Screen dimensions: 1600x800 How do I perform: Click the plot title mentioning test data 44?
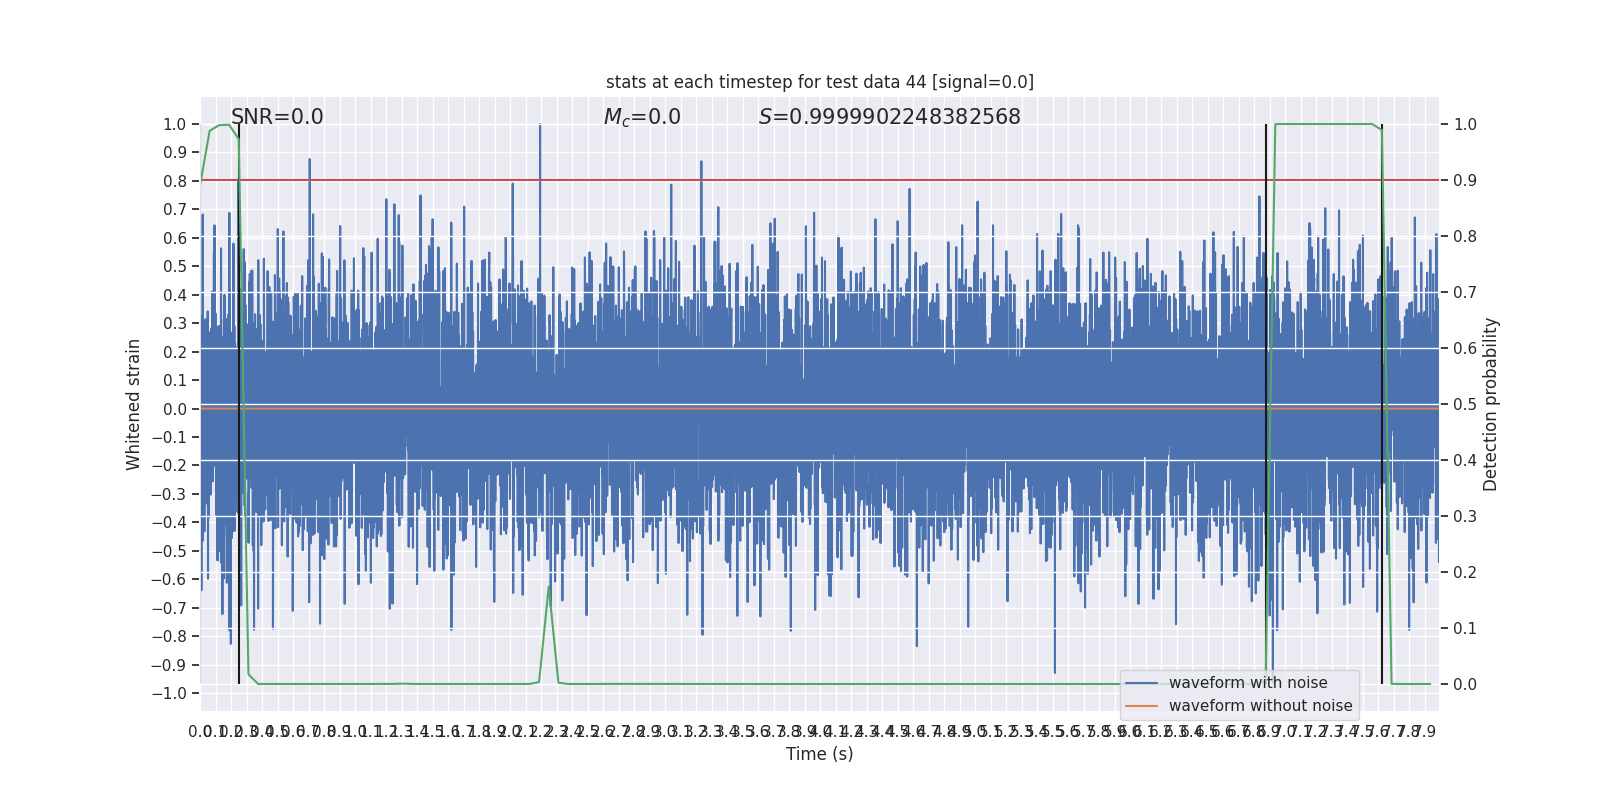pos(820,82)
